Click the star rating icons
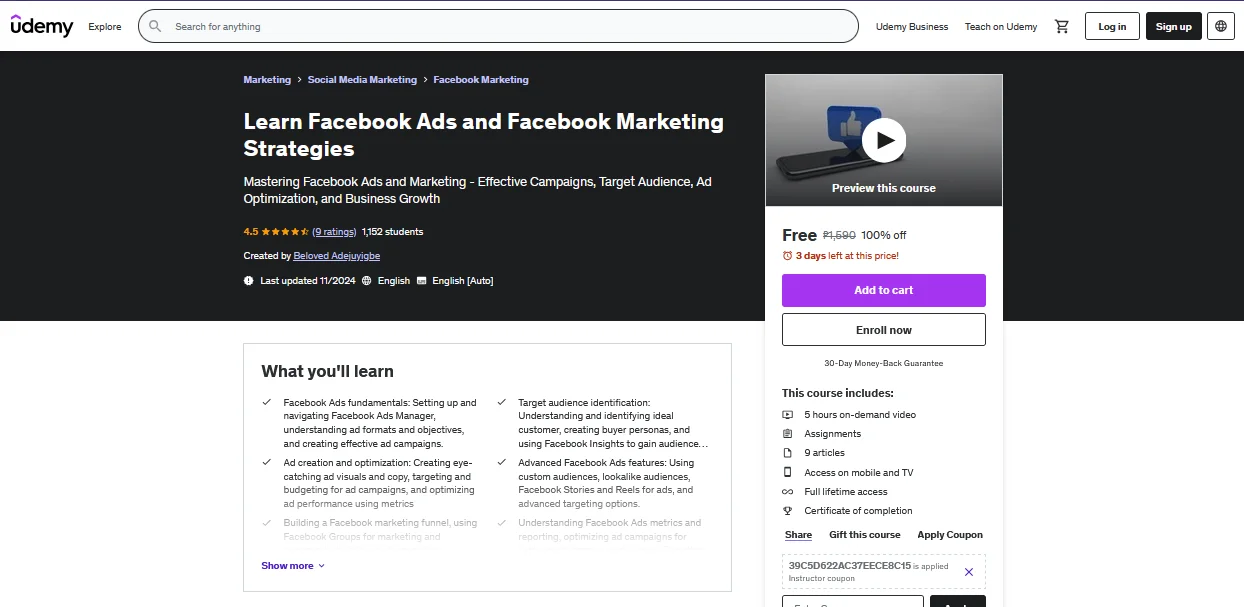This screenshot has height=607, width=1244. [285, 232]
